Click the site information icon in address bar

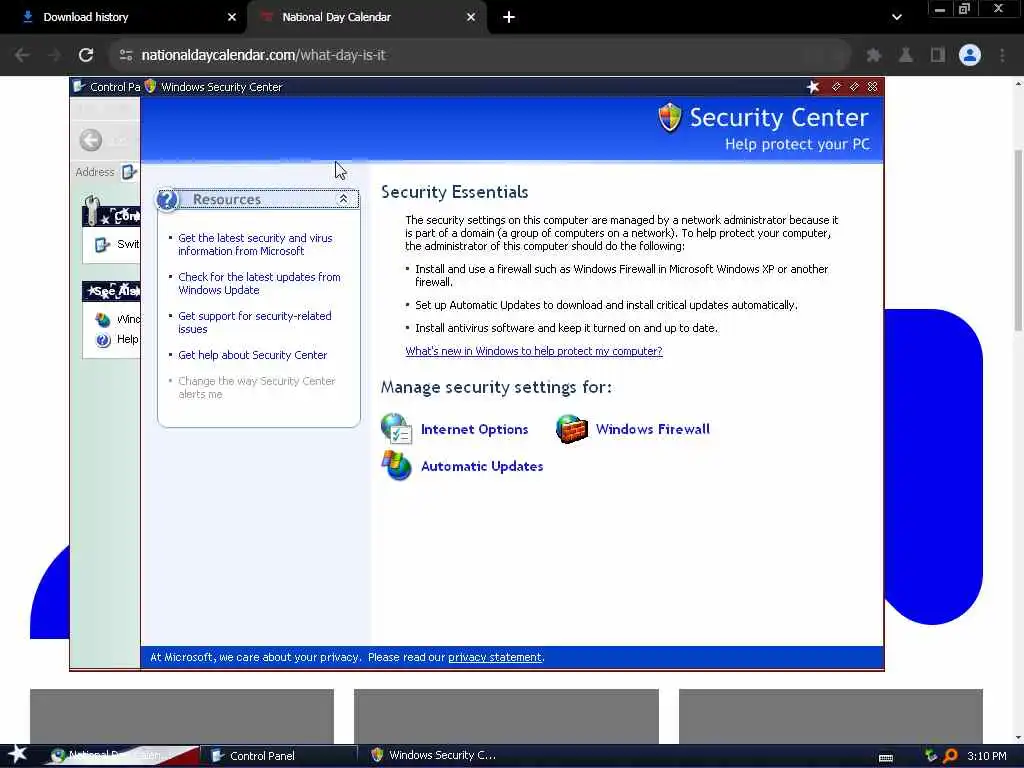click(126, 55)
